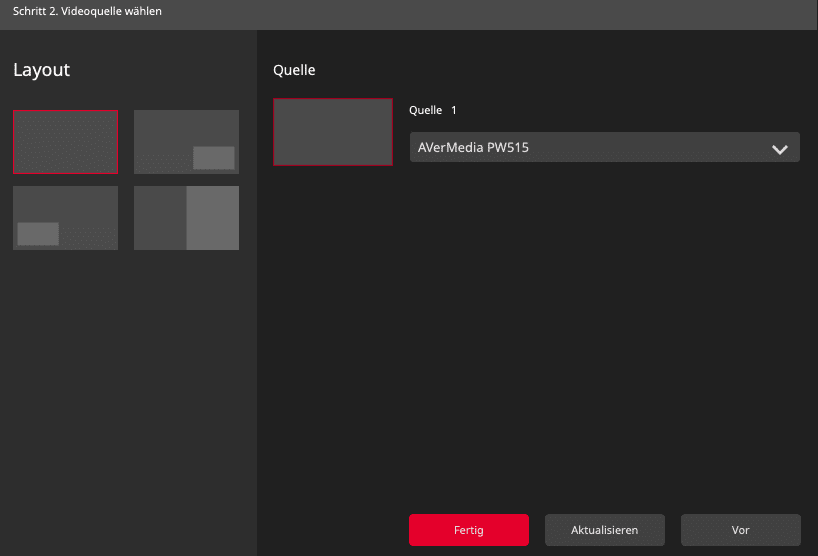Click the darker left half of split layout
The height and width of the screenshot is (556, 818).
(x=160, y=218)
